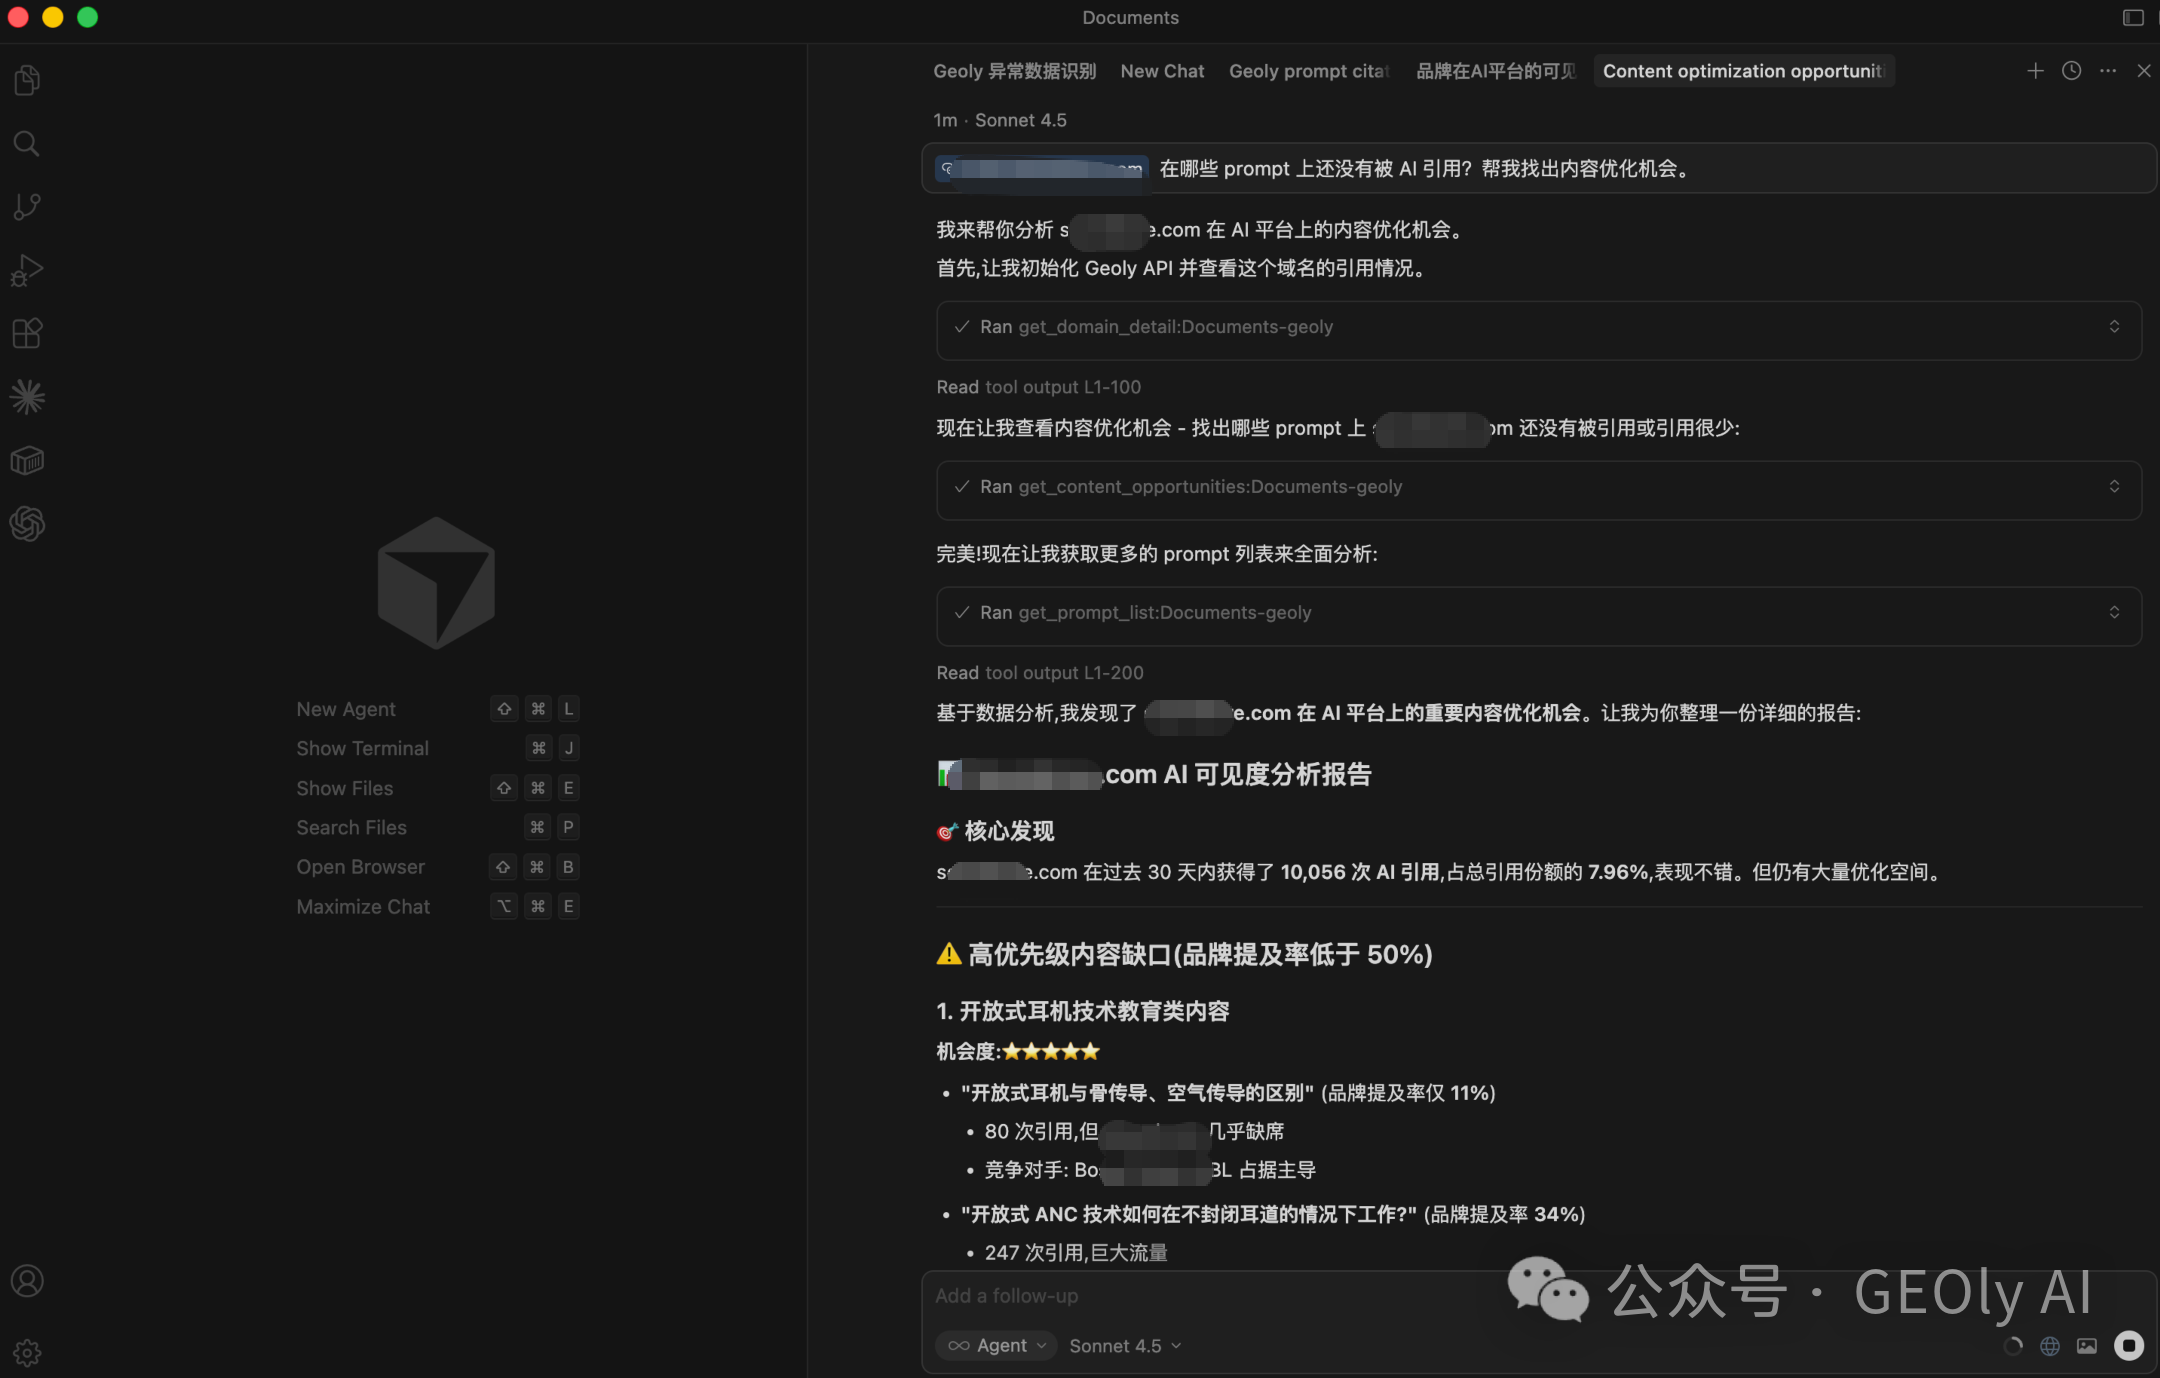This screenshot has height=1378, width=2160.
Task: Open the Run and Debug icon
Action: pos(27,270)
